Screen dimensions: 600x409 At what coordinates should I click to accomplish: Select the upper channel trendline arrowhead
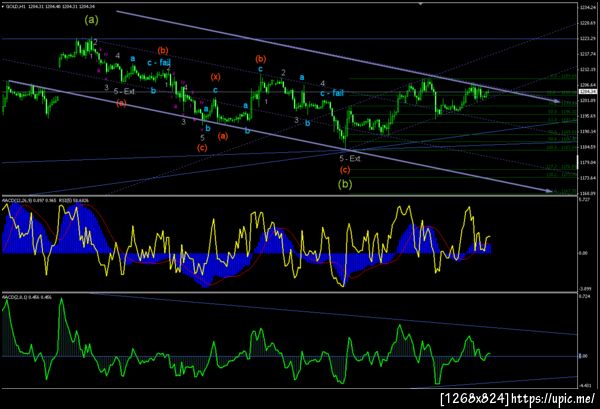pyautogui.click(x=556, y=101)
